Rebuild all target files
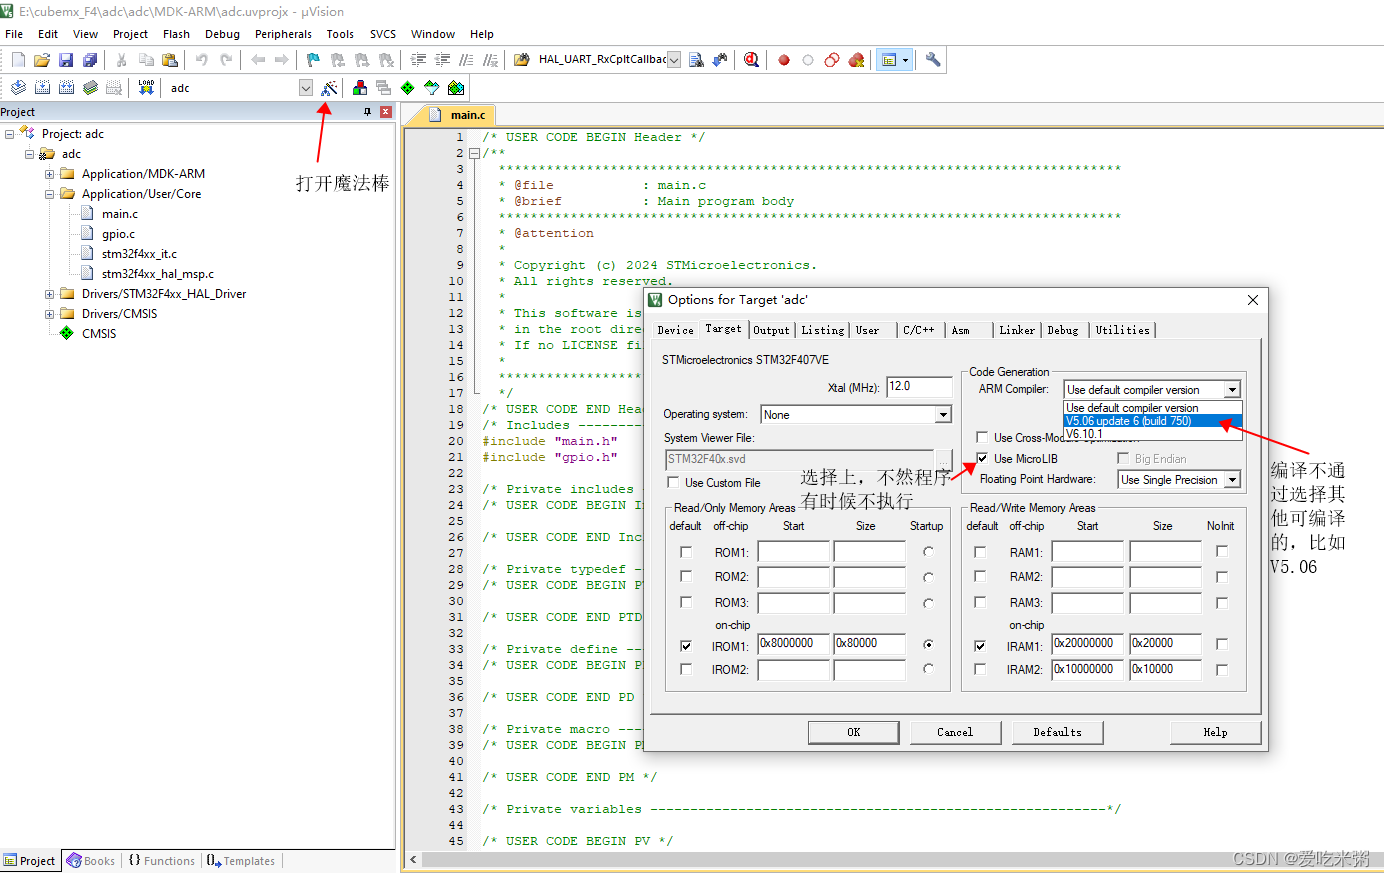The width and height of the screenshot is (1384, 877). [x=64, y=87]
